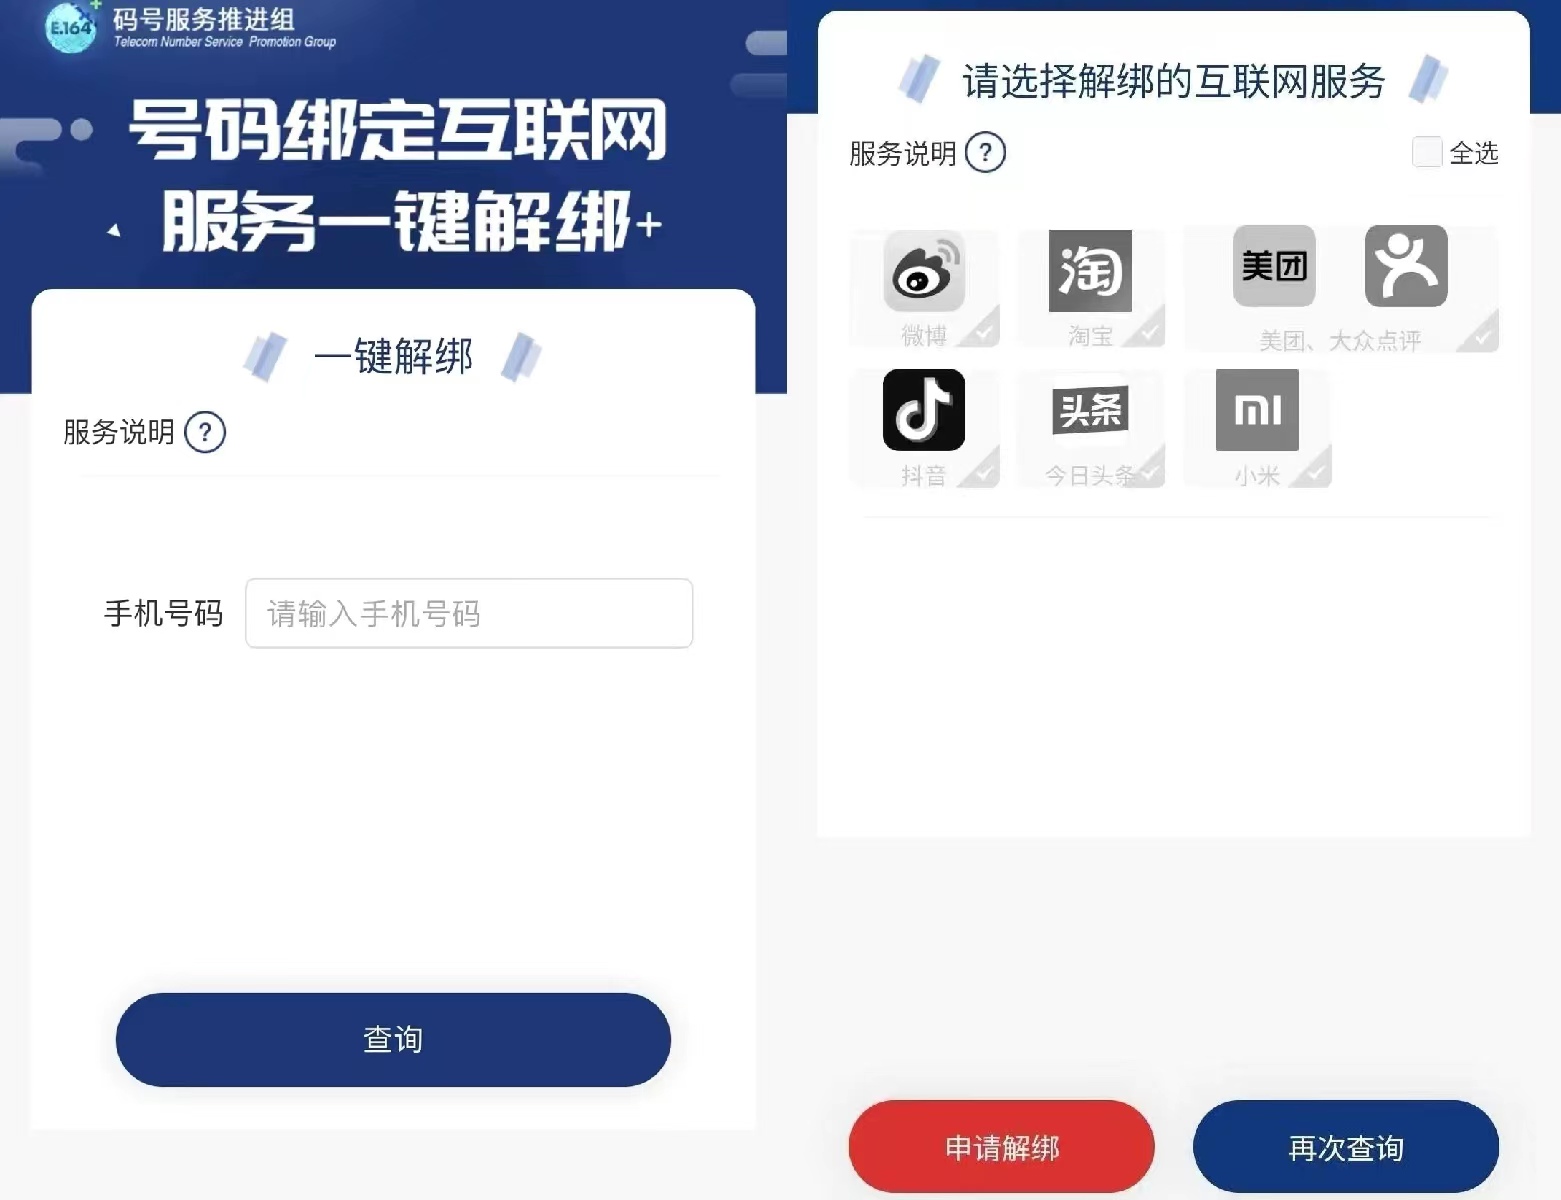Tick the 全选 select-all checkbox
This screenshot has height=1200, width=1561.
[1427, 152]
